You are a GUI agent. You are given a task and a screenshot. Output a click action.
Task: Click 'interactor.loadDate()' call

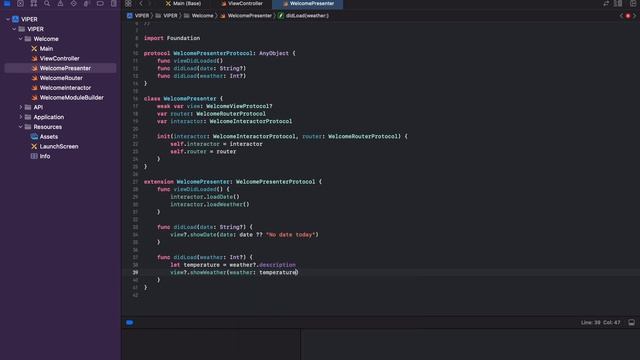(205, 197)
